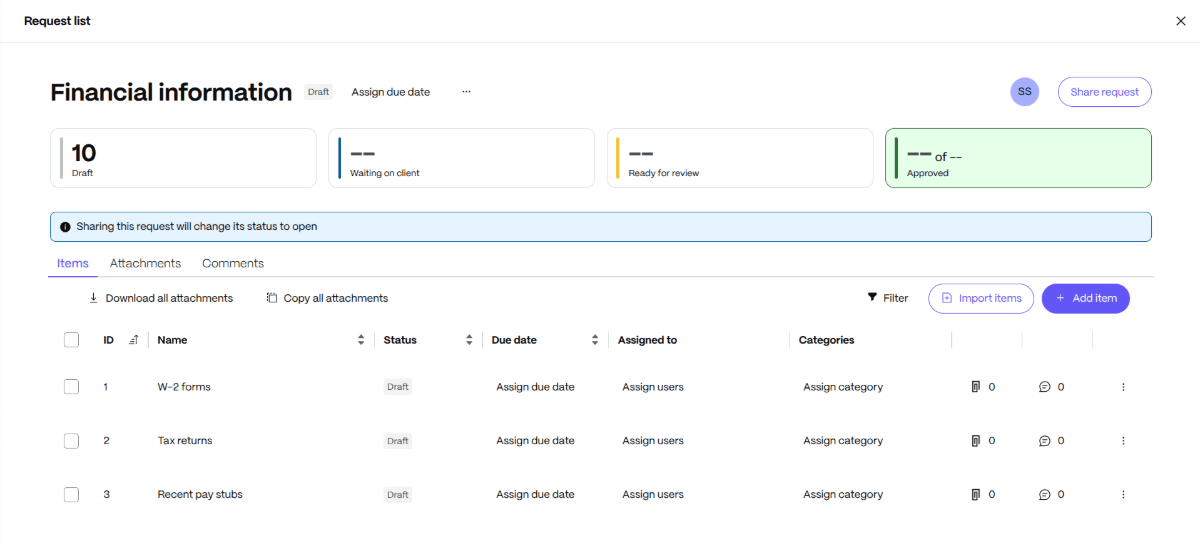Image resolution: width=1200 pixels, height=546 pixels.
Task: Click the Draft badge beside Financial information title
Action: tap(319, 92)
